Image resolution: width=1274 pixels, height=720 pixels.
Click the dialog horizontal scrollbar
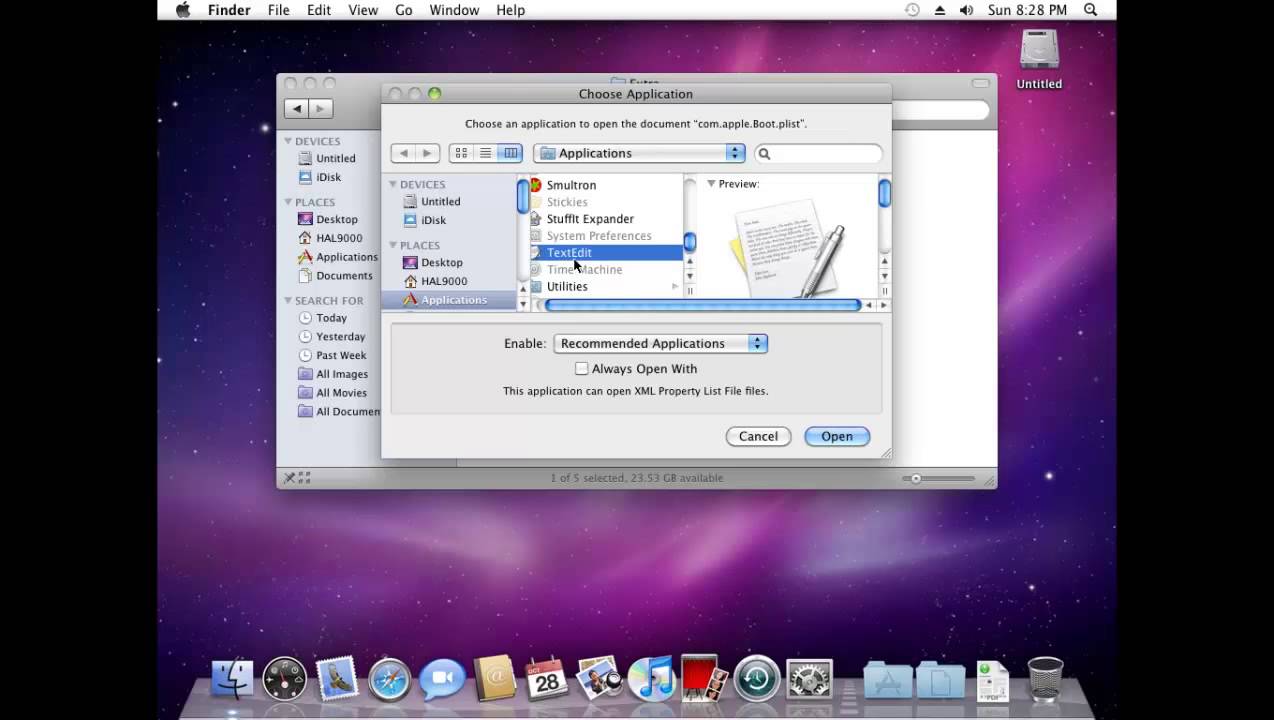(x=703, y=305)
